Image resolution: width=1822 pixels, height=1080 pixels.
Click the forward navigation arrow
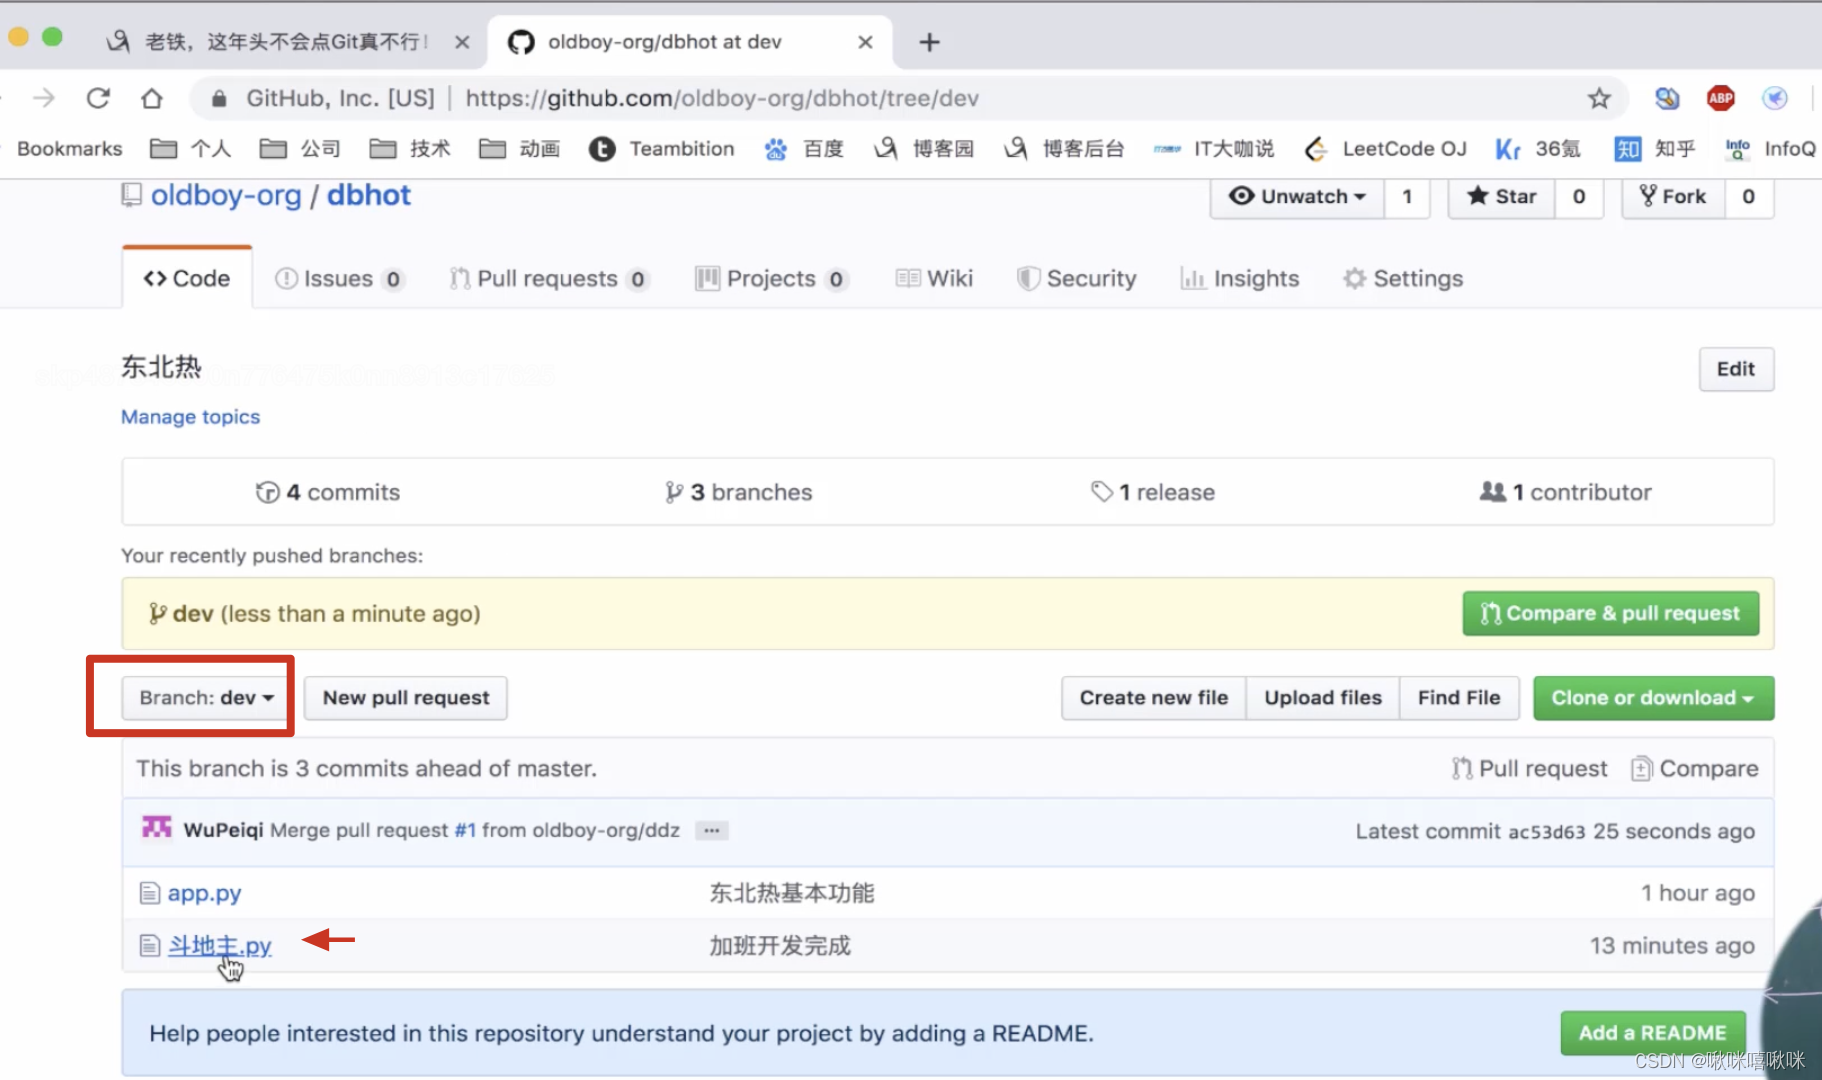(44, 98)
